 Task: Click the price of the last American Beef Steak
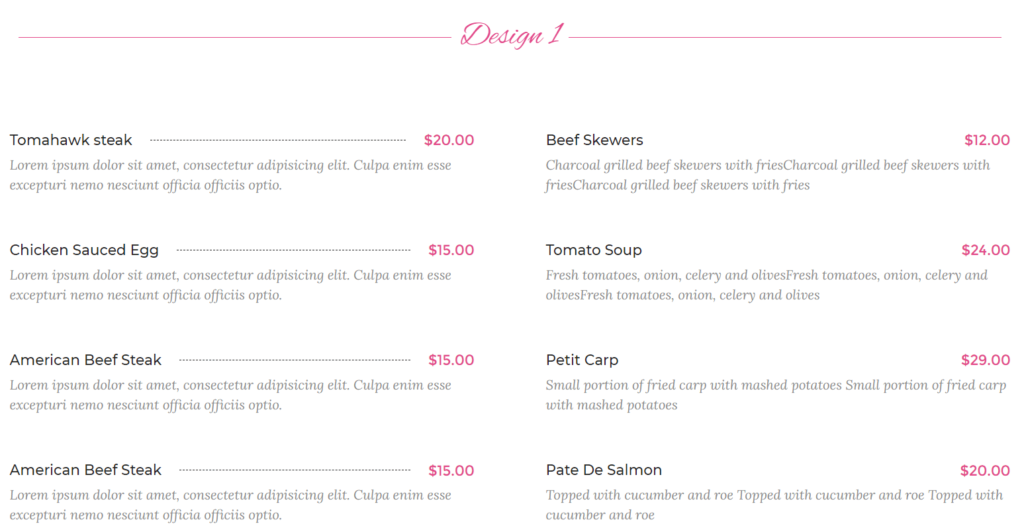[x=451, y=470]
